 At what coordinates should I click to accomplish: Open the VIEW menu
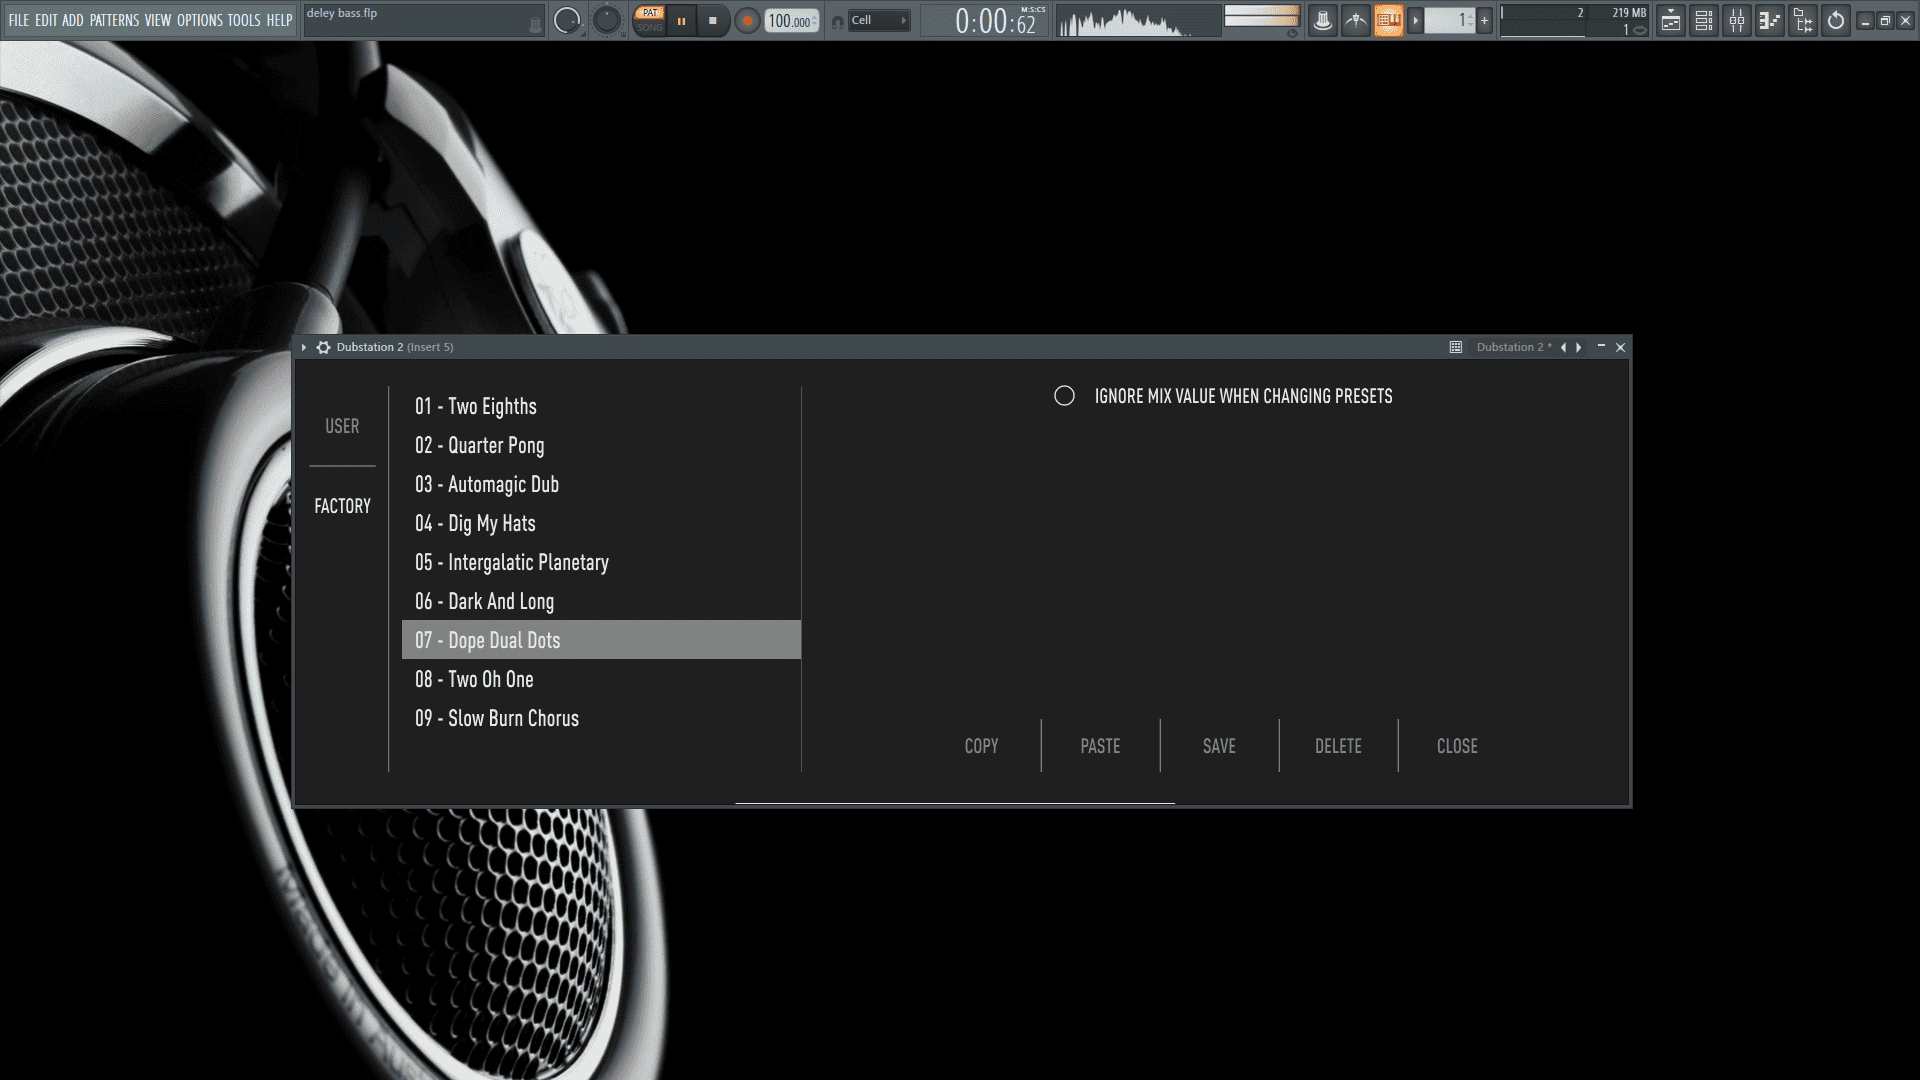tap(158, 20)
